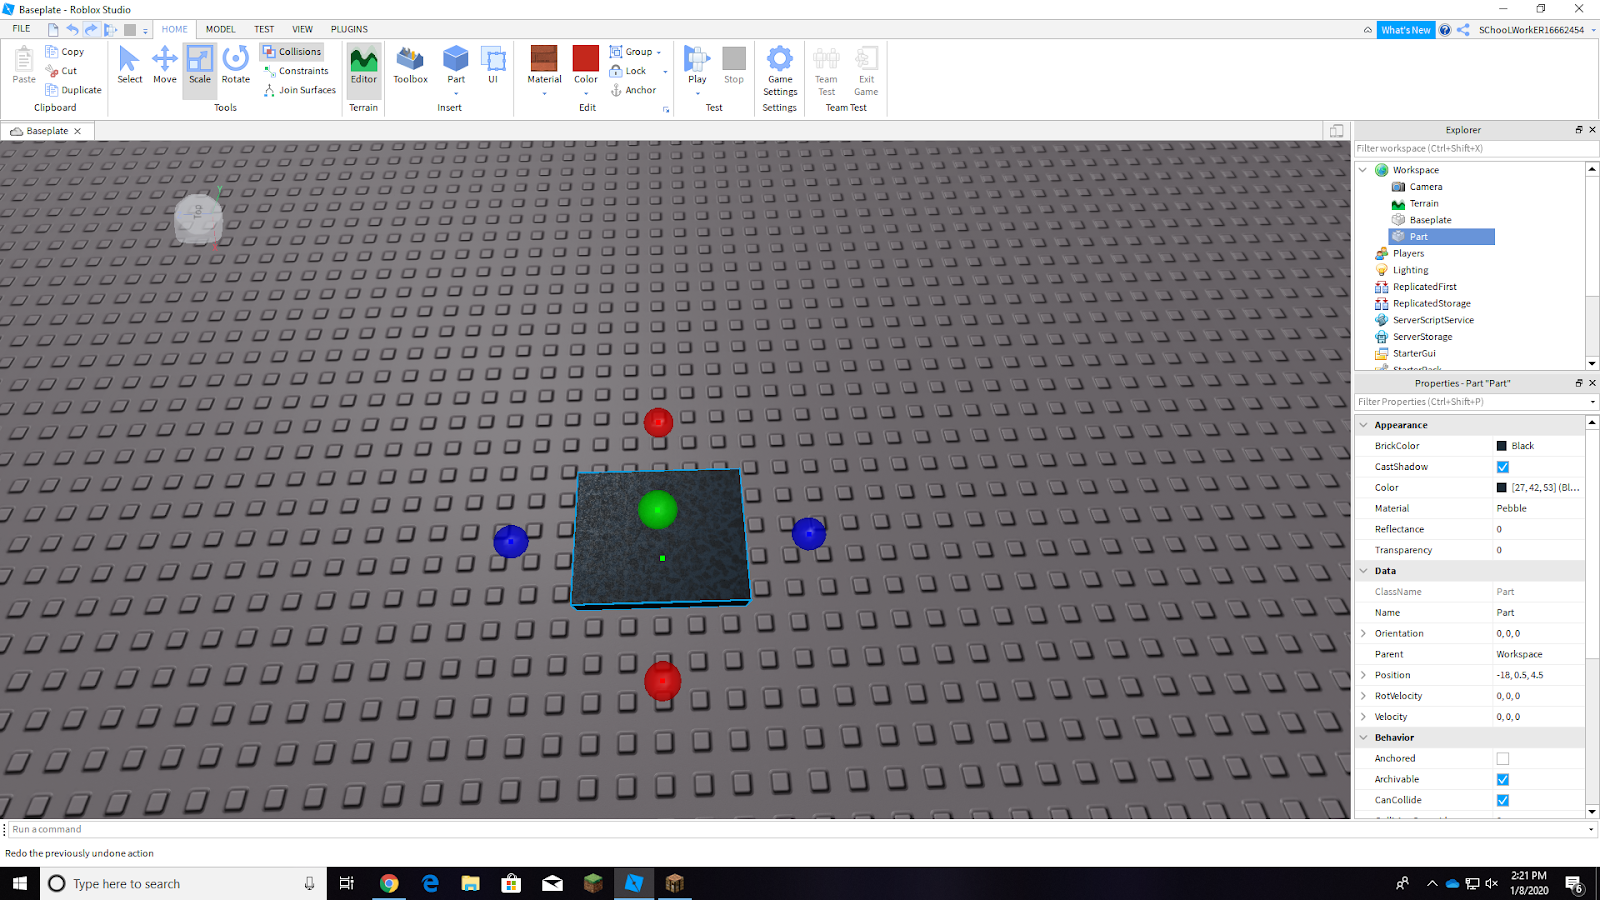Image resolution: width=1600 pixels, height=900 pixels.
Task: Open the Color dropdown arrow
Action: point(586,94)
